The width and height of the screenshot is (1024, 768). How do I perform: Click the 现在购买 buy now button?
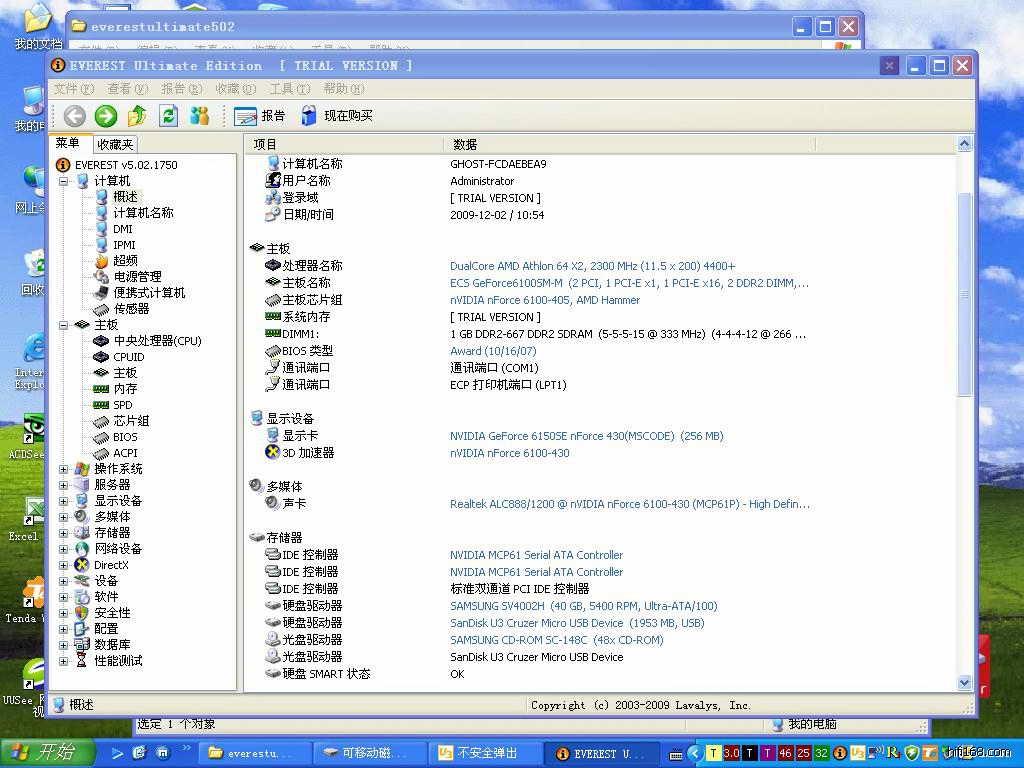pos(337,116)
